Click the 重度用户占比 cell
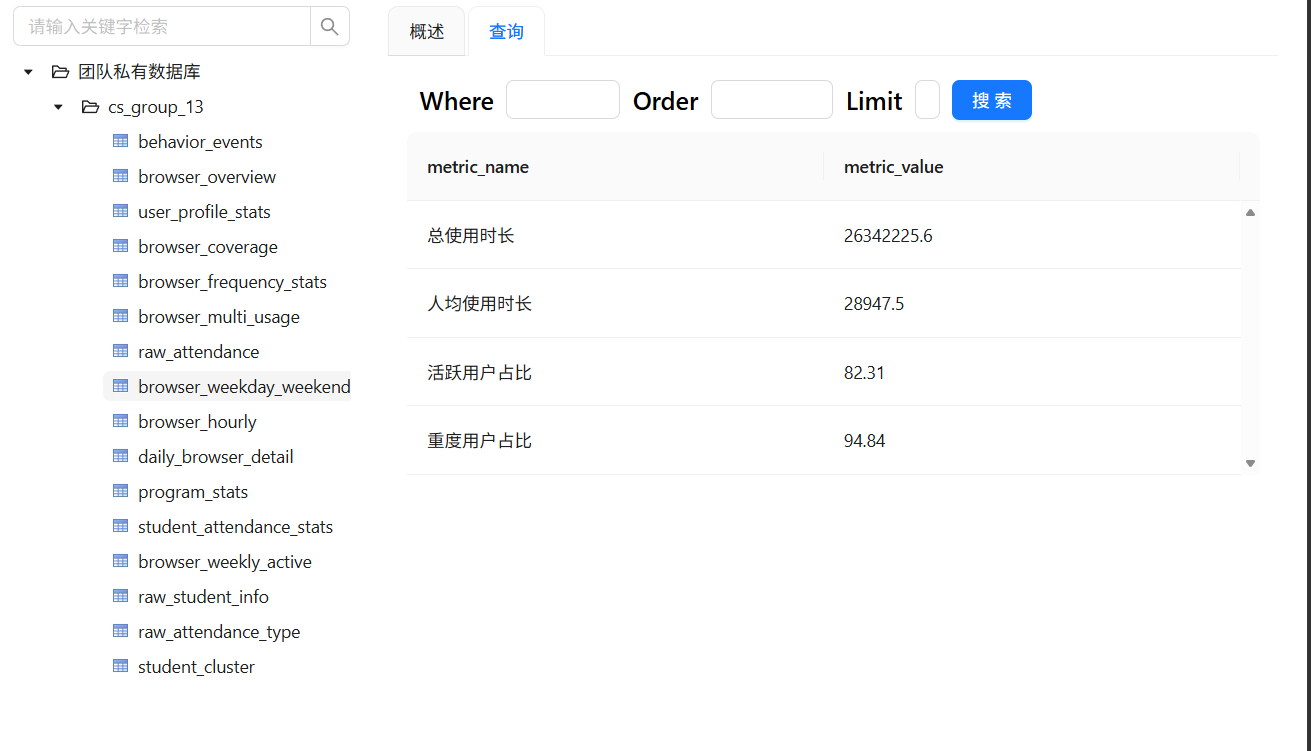Image resolution: width=1311 pixels, height=751 pixels. [x=615, y=440]
